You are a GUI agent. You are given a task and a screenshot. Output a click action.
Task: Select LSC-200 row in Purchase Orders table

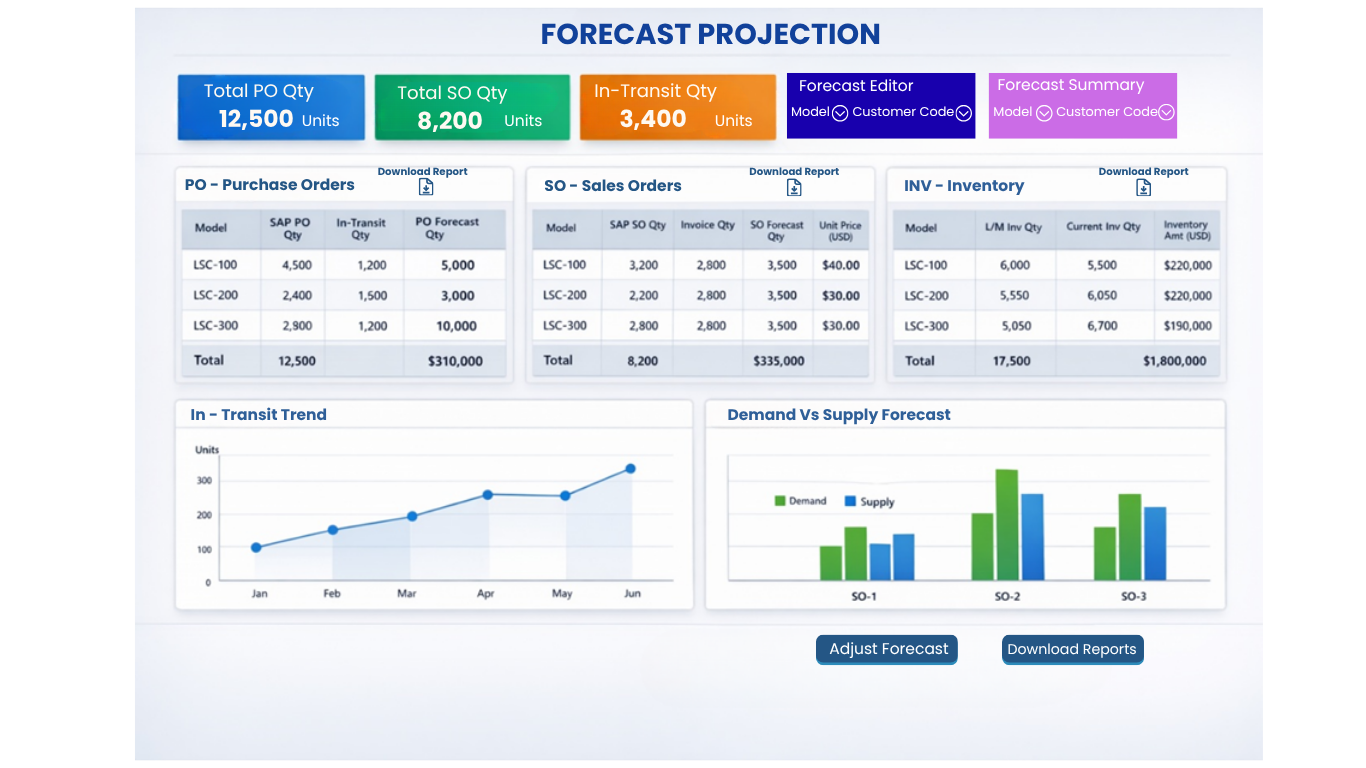tap(344, 295)
